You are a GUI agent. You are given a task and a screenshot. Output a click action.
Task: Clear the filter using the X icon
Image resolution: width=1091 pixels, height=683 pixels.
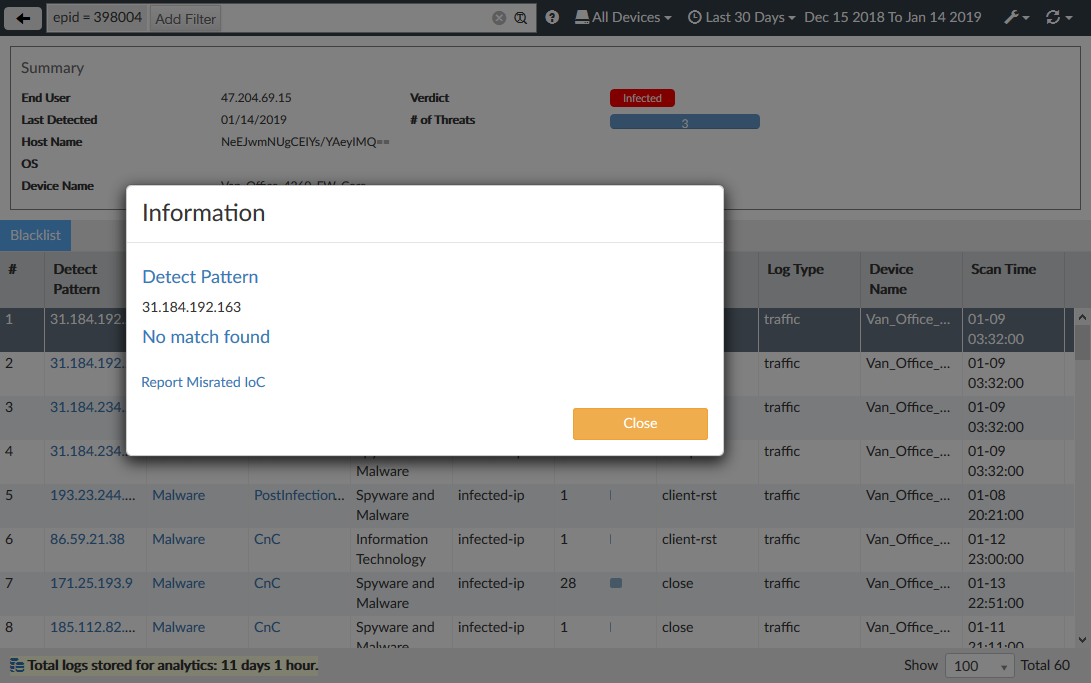tap(500, 18)
